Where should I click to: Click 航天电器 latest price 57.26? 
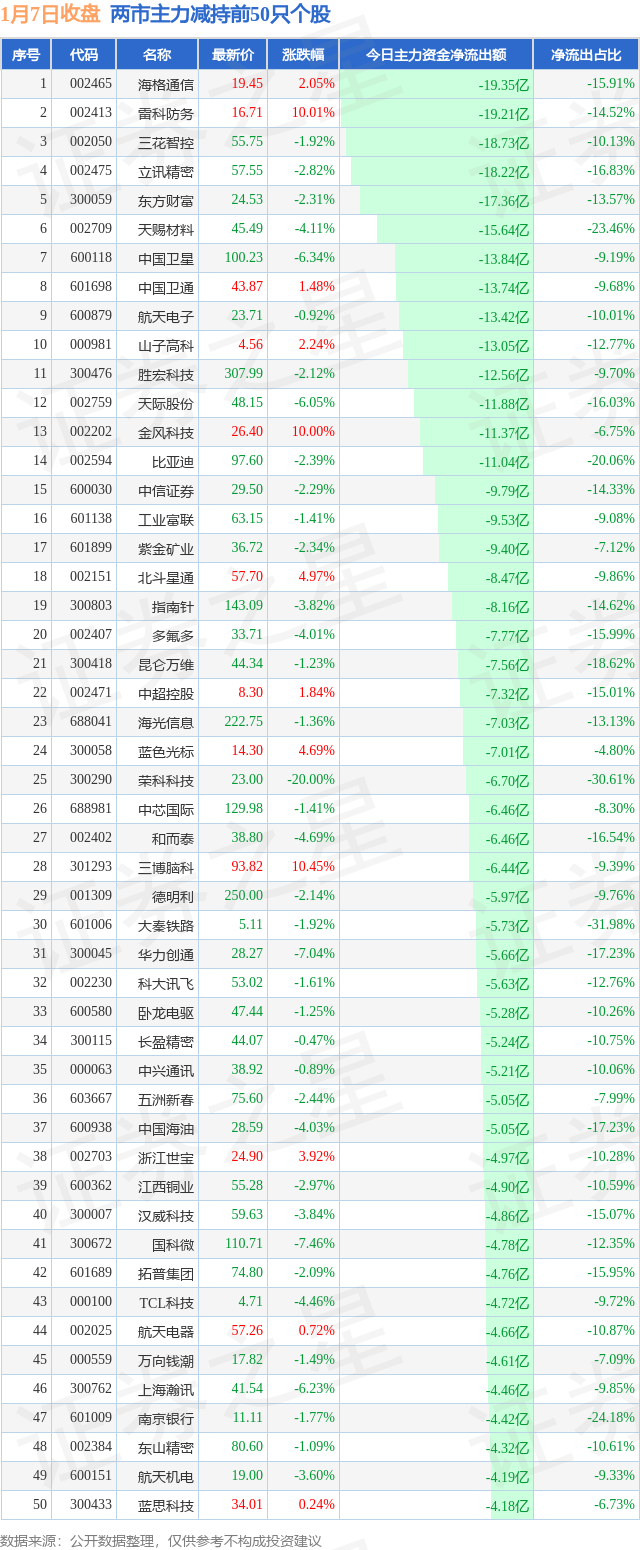(247, 1331)
